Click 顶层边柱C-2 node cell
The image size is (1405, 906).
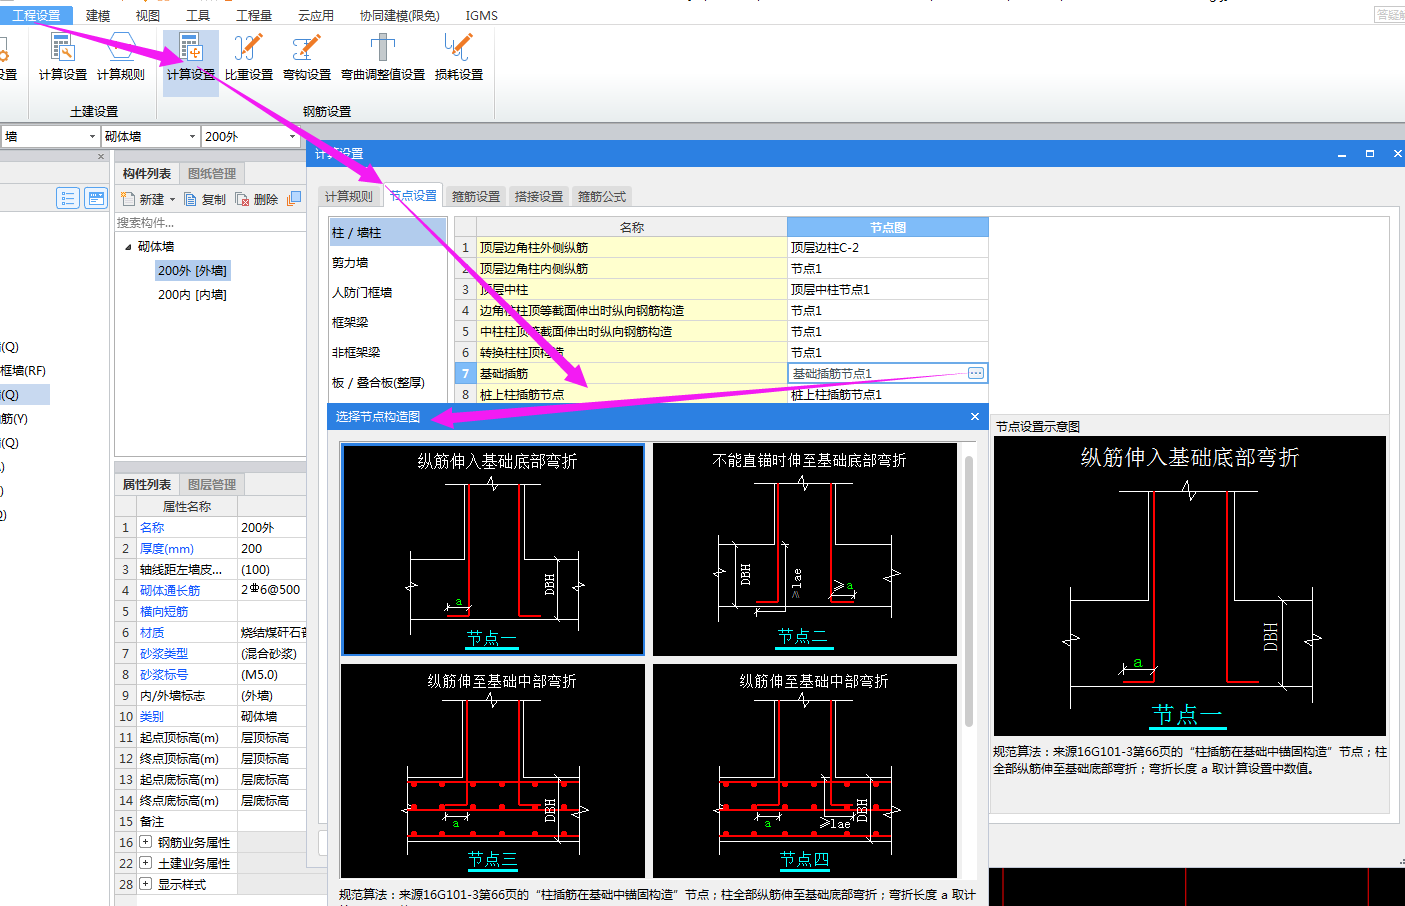tap(887, 247)
